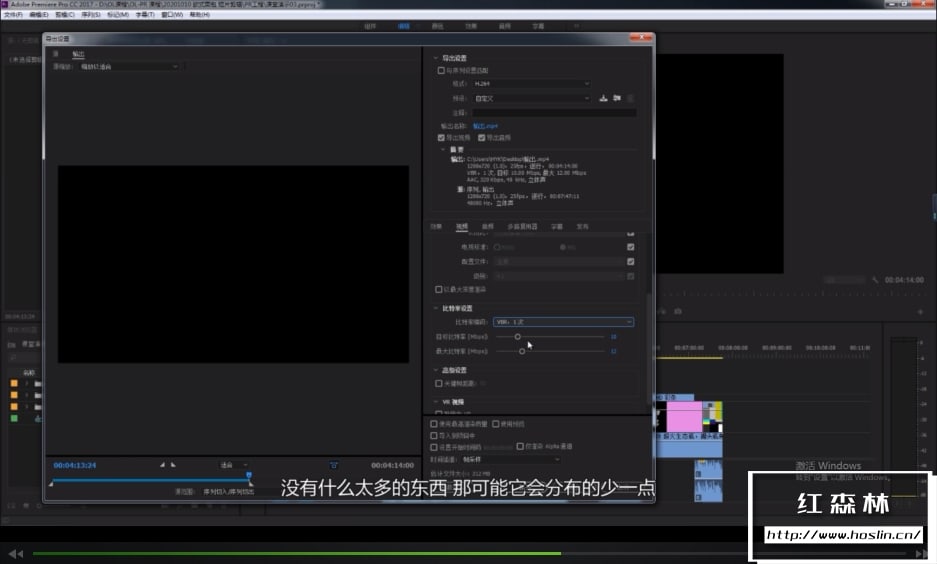937x564 pixels.
Task: Click the rewind icon in video player bar
Action: coord(16,553)
